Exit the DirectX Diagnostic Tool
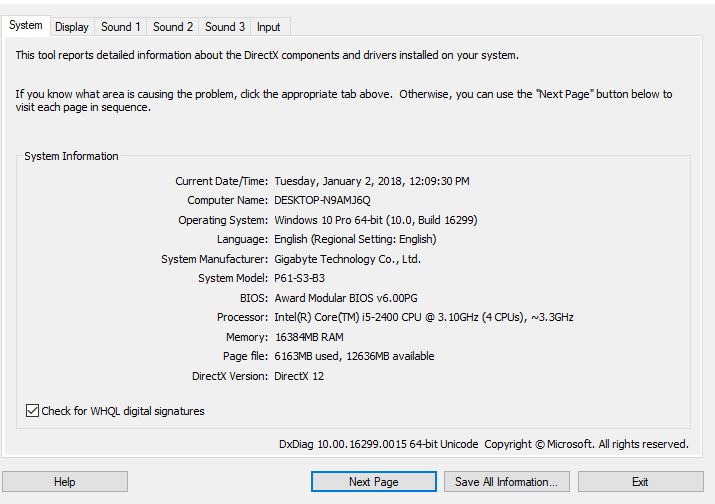 pyautogui.click(x=641, y=482)
